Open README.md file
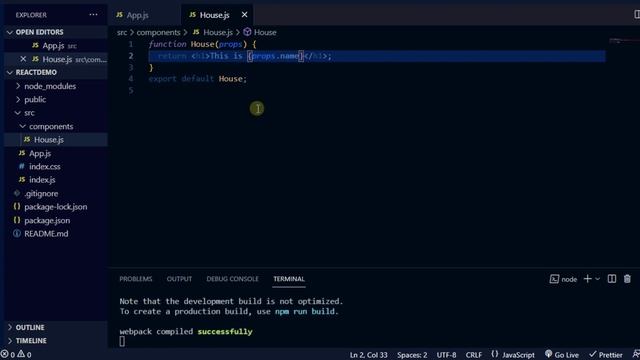 (x=46, y=233)
